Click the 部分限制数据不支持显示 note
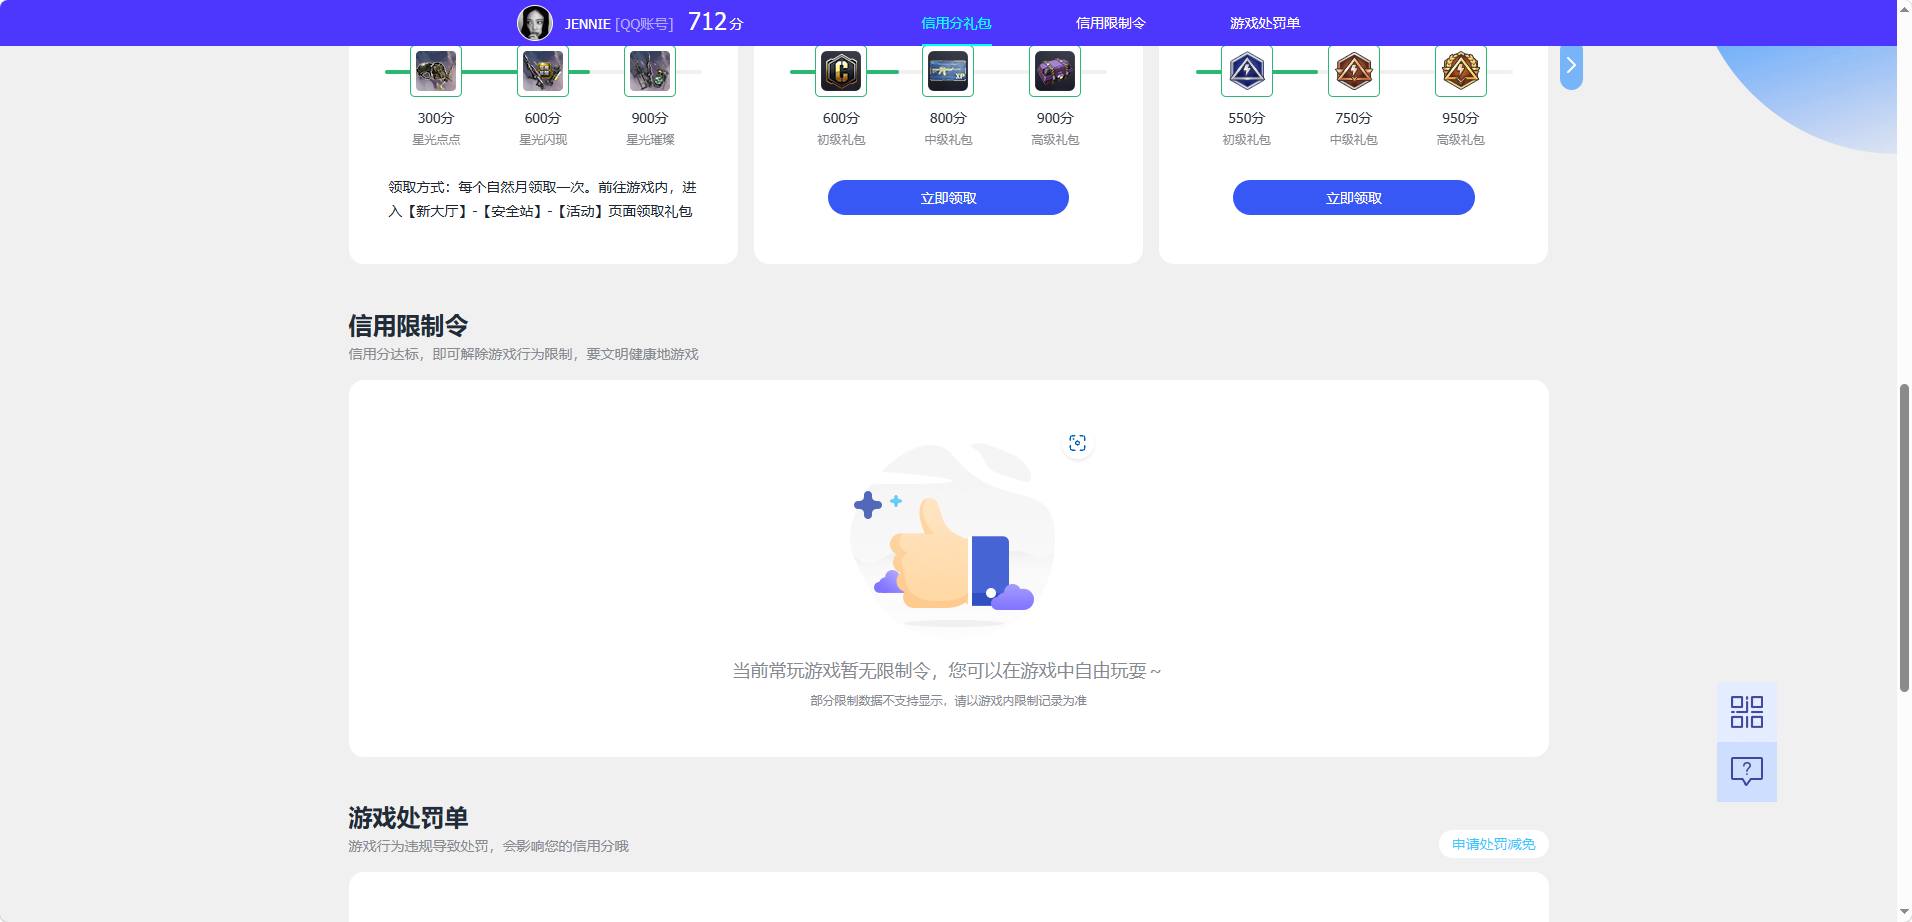Viewport: 1912px width, 922px height. pyautogui.click(x=948, y=701)
